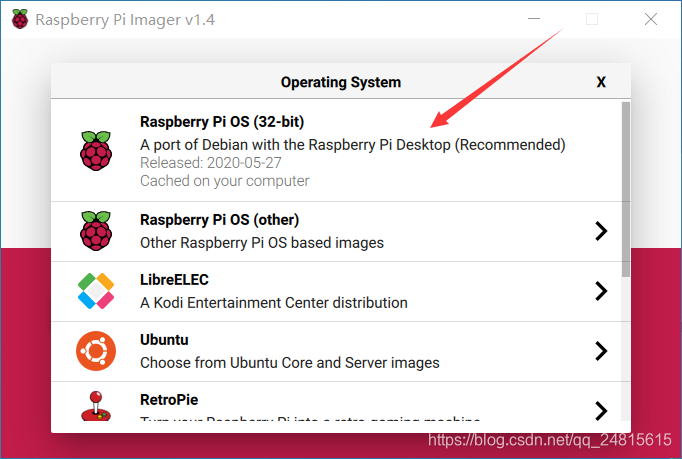Expand the RetroPie submenu chevron
Viewport: 682px width, 459px height.
[x=601, y=411]
